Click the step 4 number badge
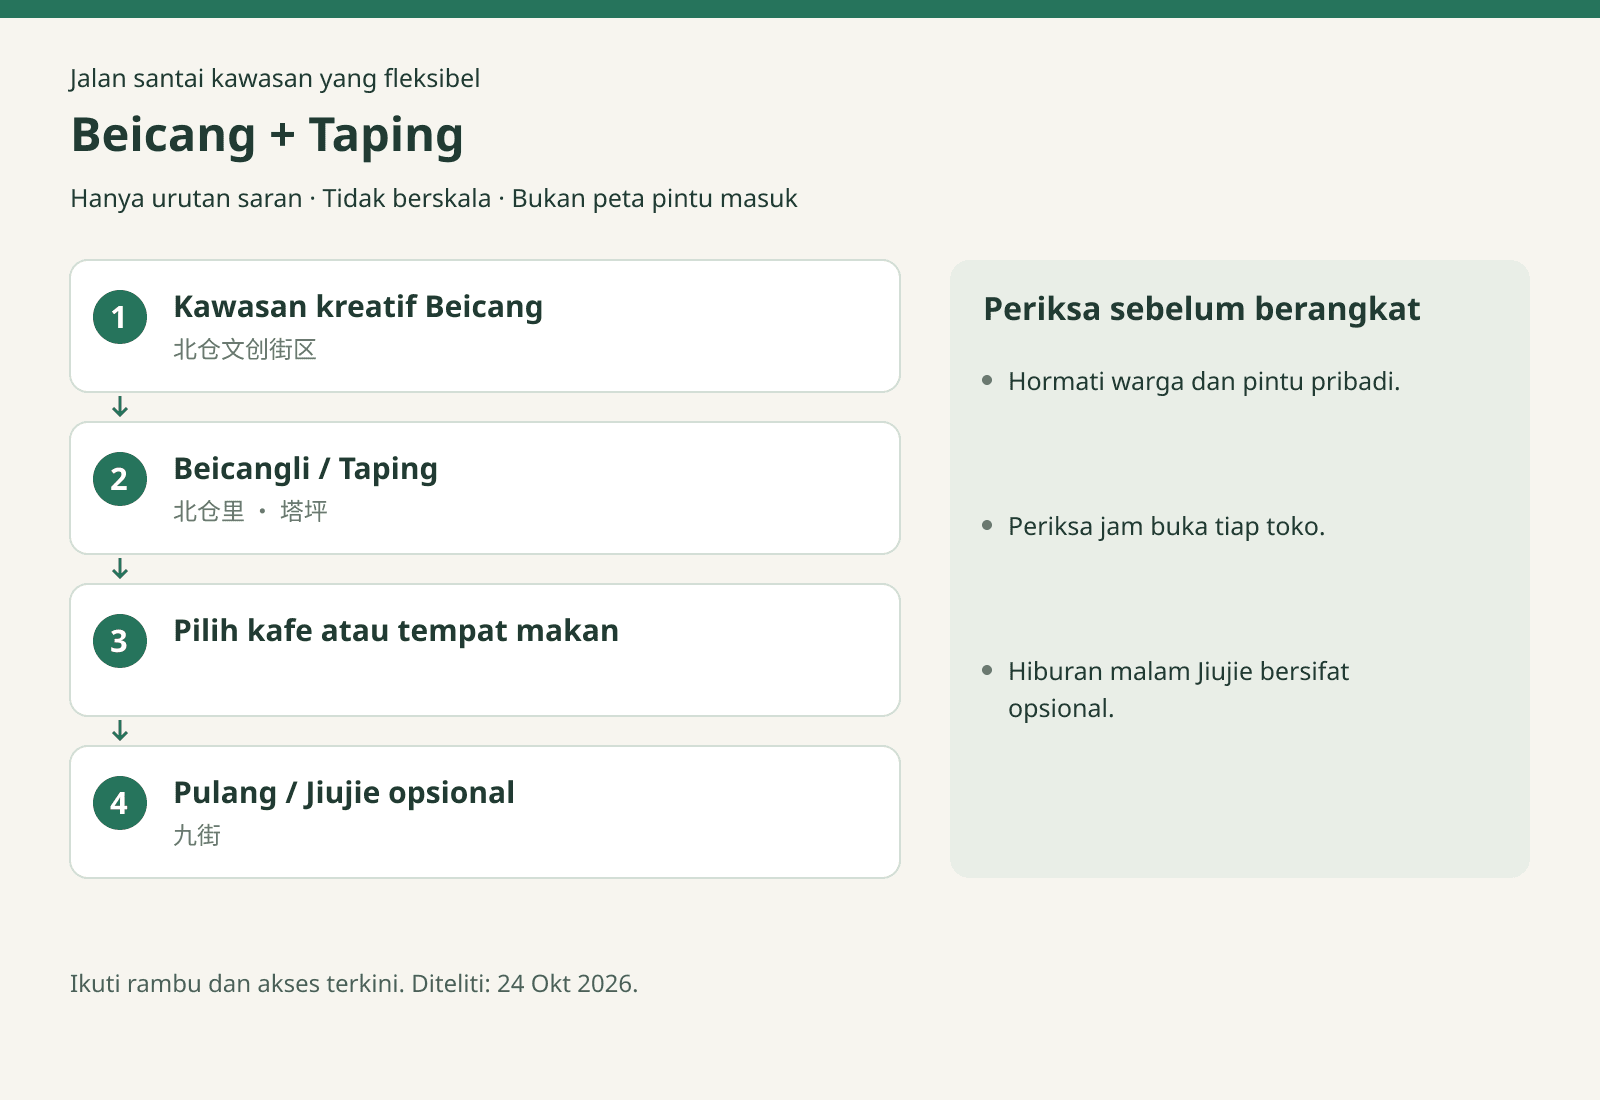 click(120, 803)
